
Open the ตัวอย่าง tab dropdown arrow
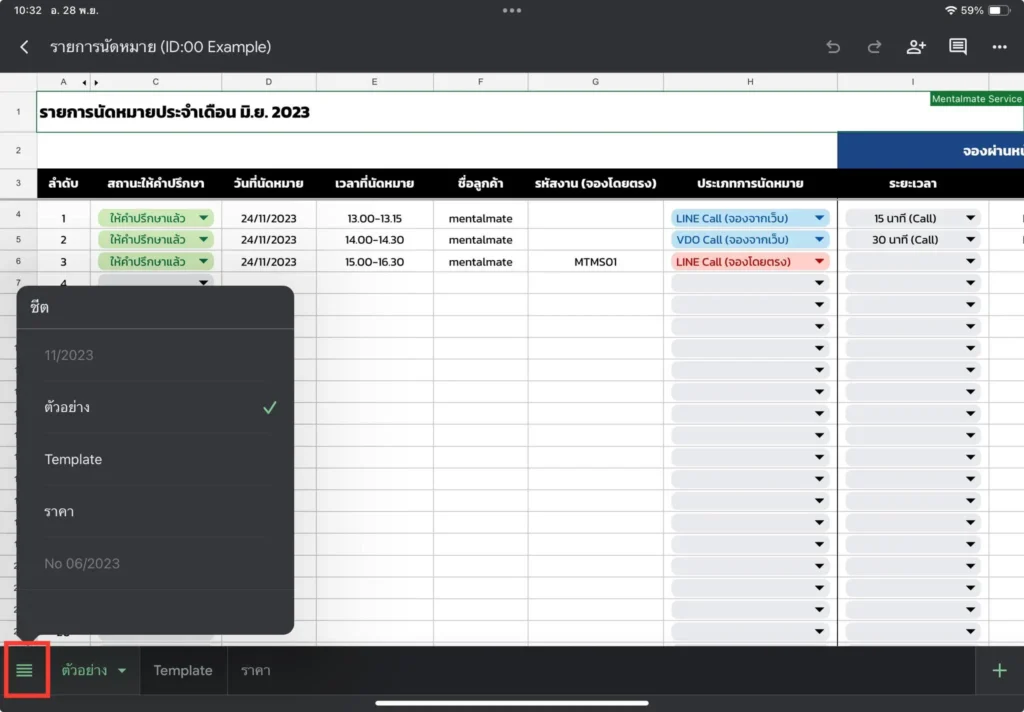(x=122, y=671)
